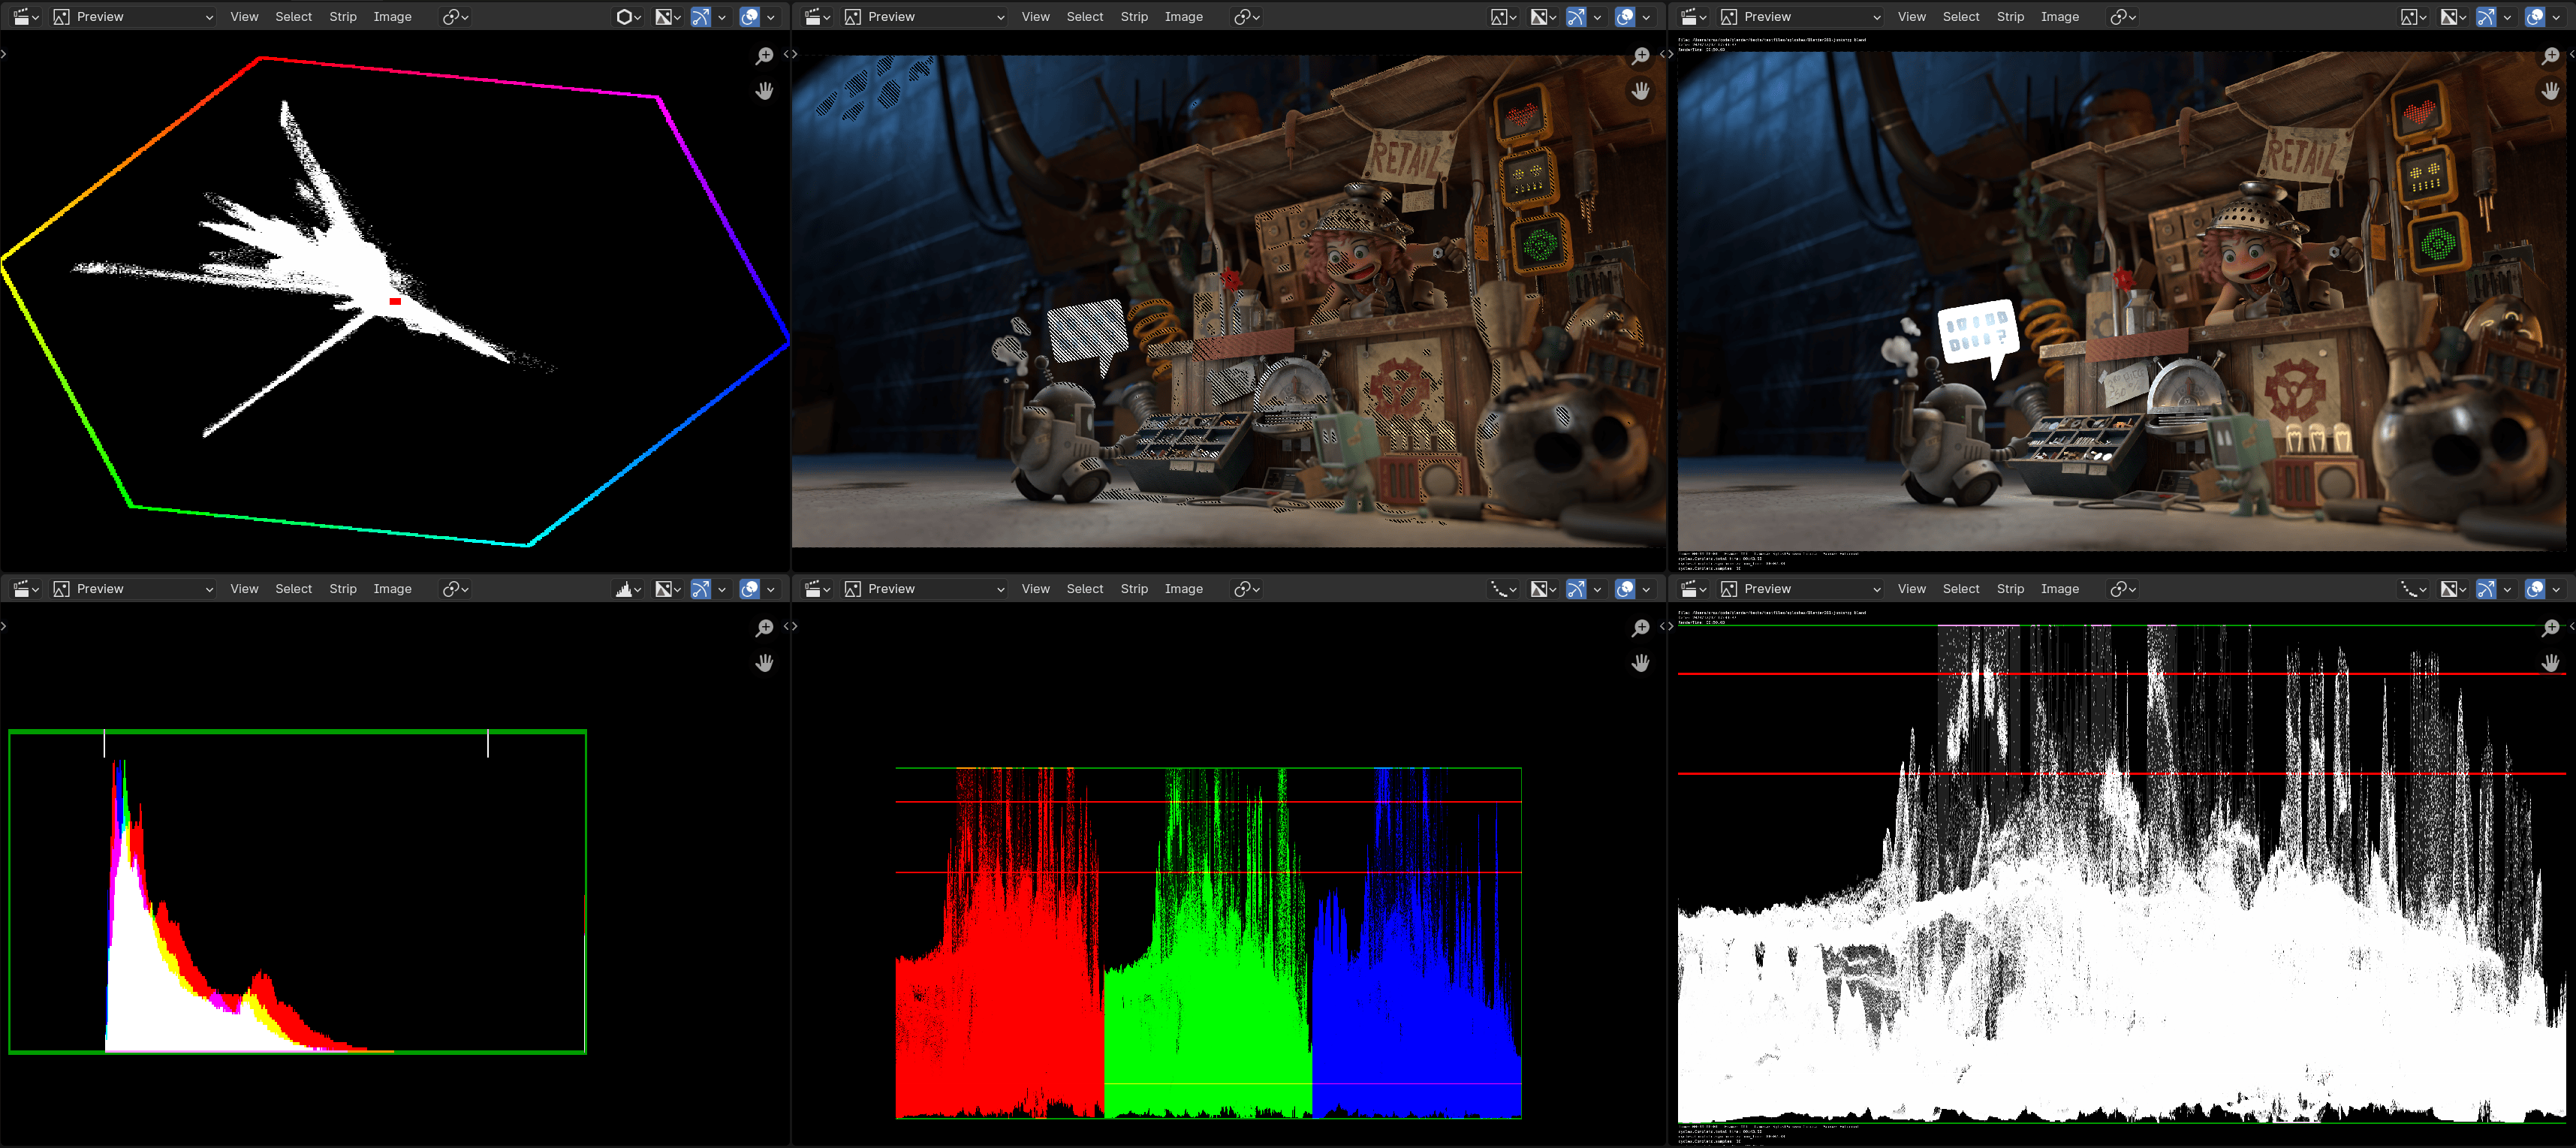Open the editor type selector in the RGB parade panel

point(818,589)
